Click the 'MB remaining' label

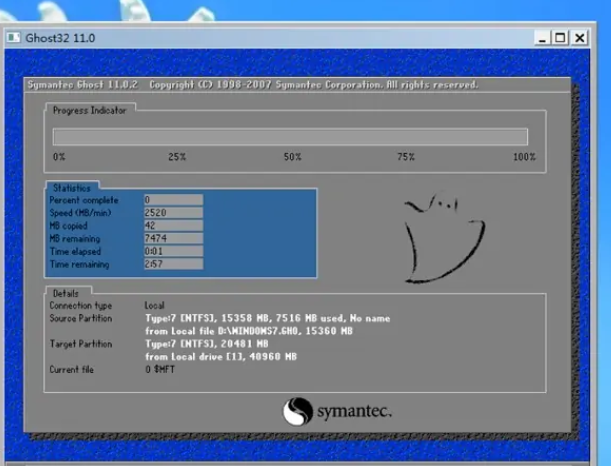tap(75, 238)
